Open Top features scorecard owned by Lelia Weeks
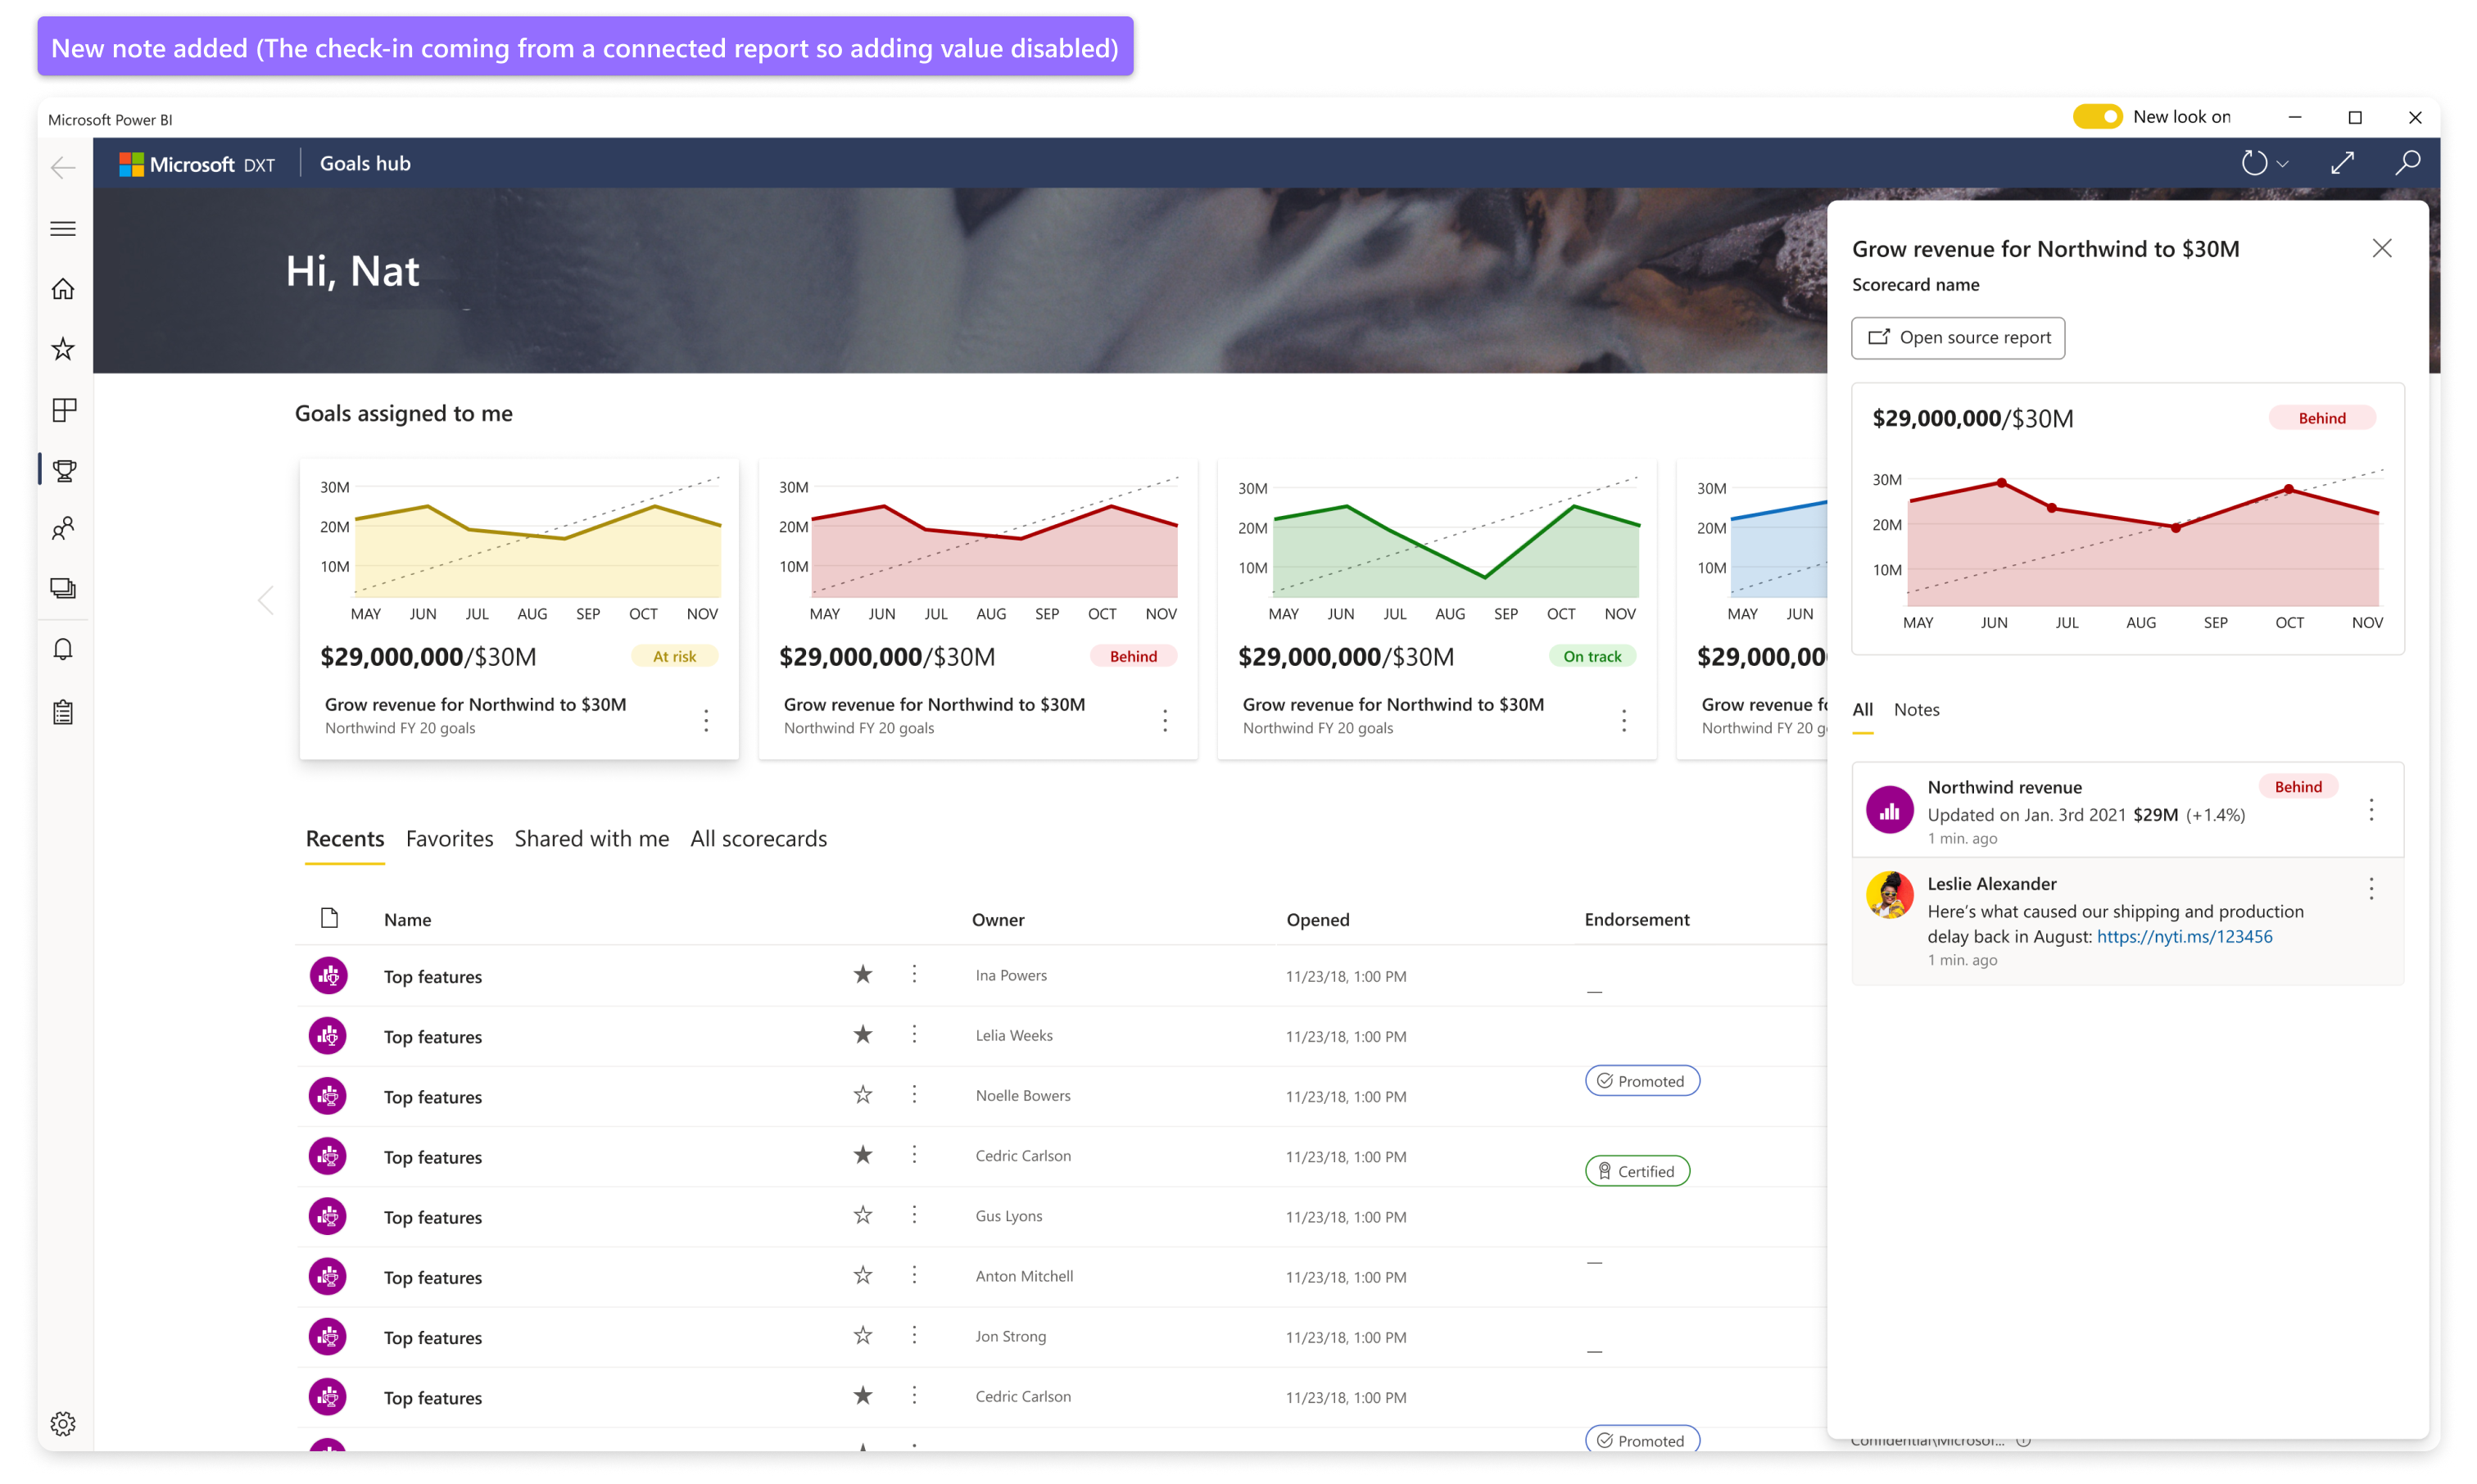 click(433, 1037)
